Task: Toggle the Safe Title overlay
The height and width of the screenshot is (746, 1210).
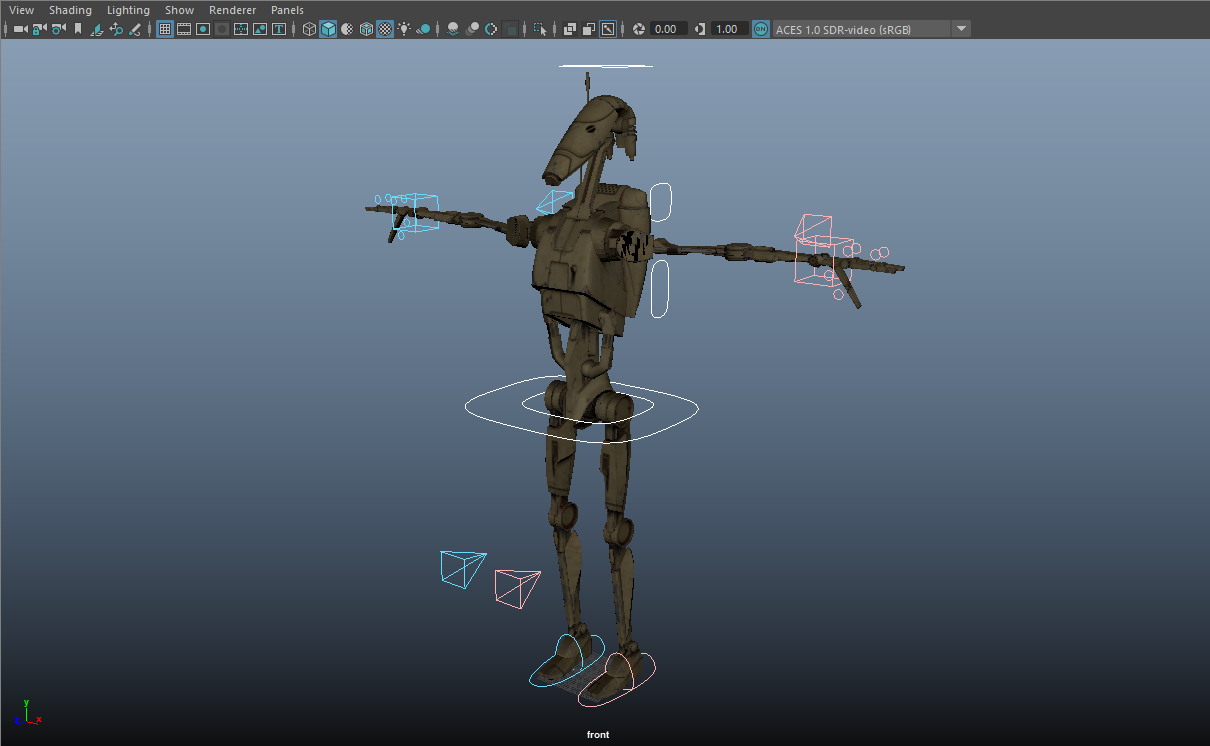Action: 279,29
